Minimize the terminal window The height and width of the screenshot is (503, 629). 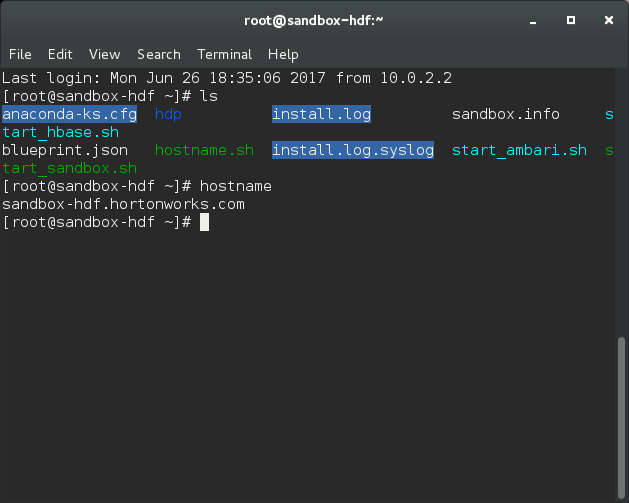[533, 20]
